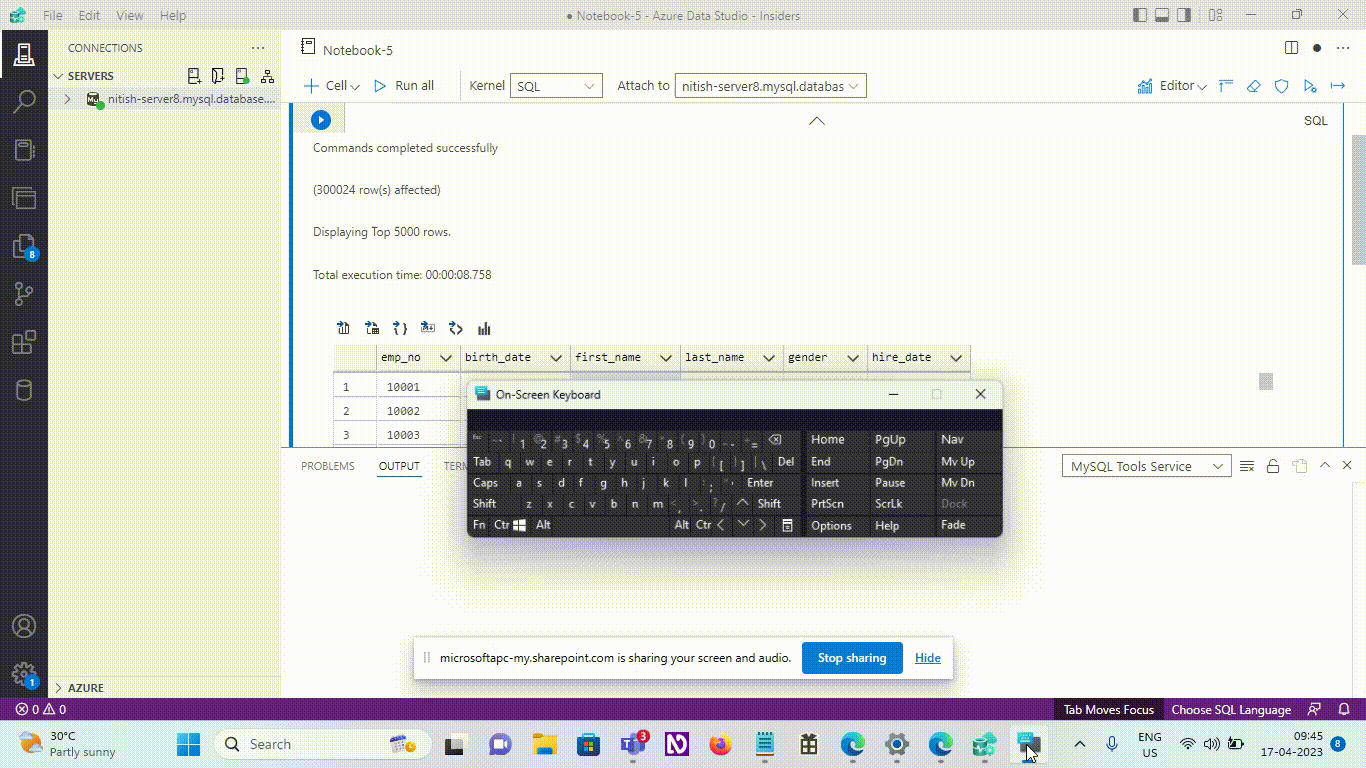This screenshot has width=1366, height=768.
Task: Click Save As JSON result icon
Action: (x=400, y=328)
